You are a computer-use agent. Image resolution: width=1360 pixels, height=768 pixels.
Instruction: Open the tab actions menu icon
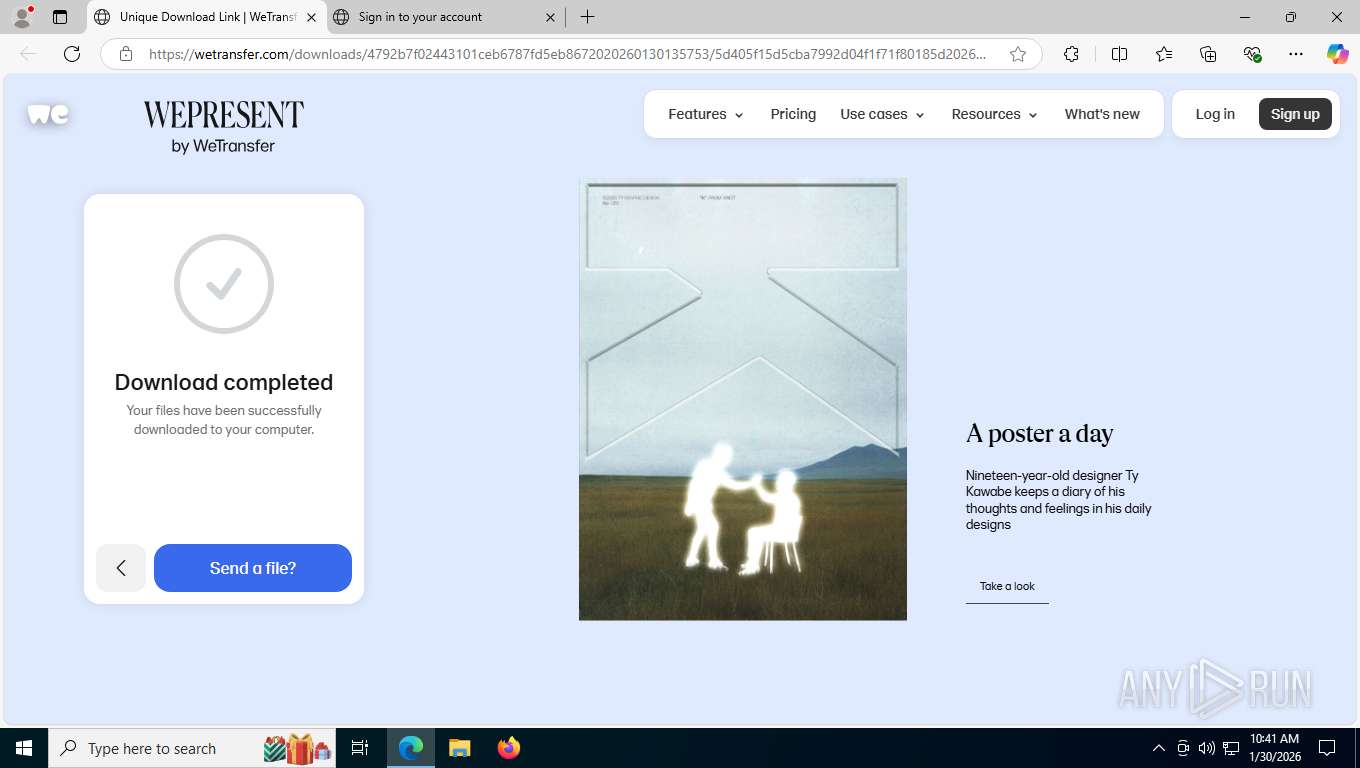(x=60, y=17)
